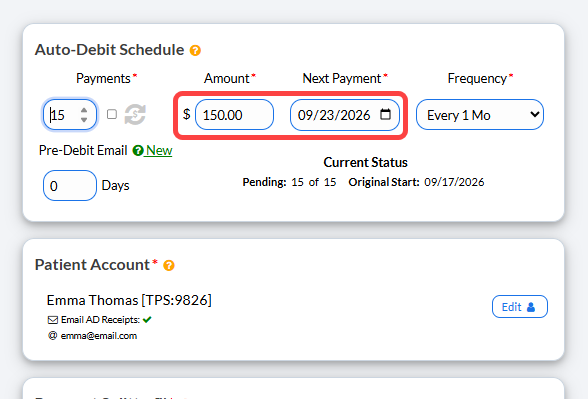This screenshot has height=399, width=588.
Task: Open the New link beside Pre-Debit Email
Action: (159, 150)
